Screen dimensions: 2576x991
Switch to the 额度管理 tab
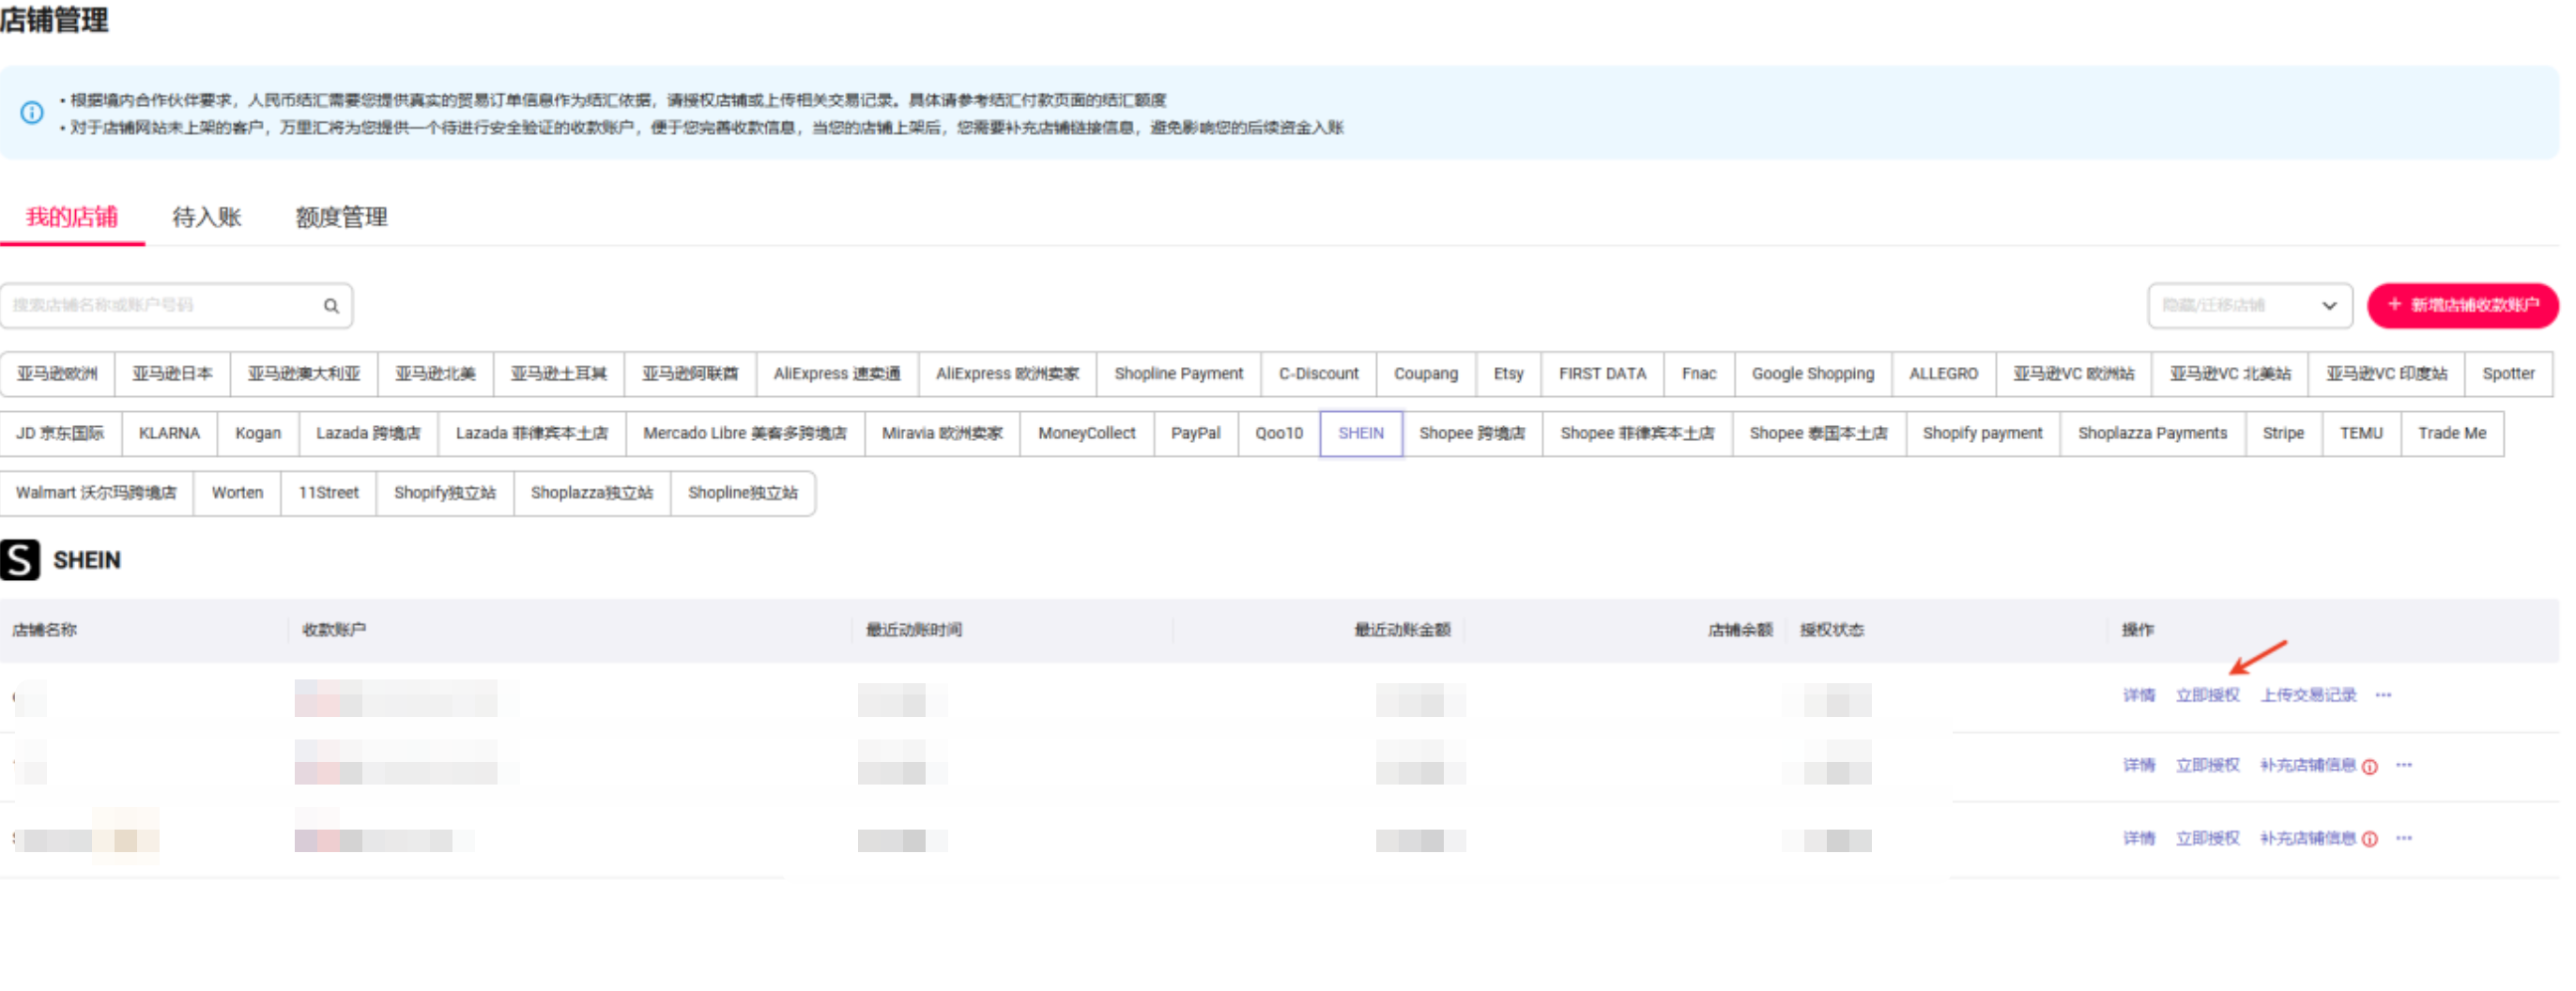tap(341, 217)
